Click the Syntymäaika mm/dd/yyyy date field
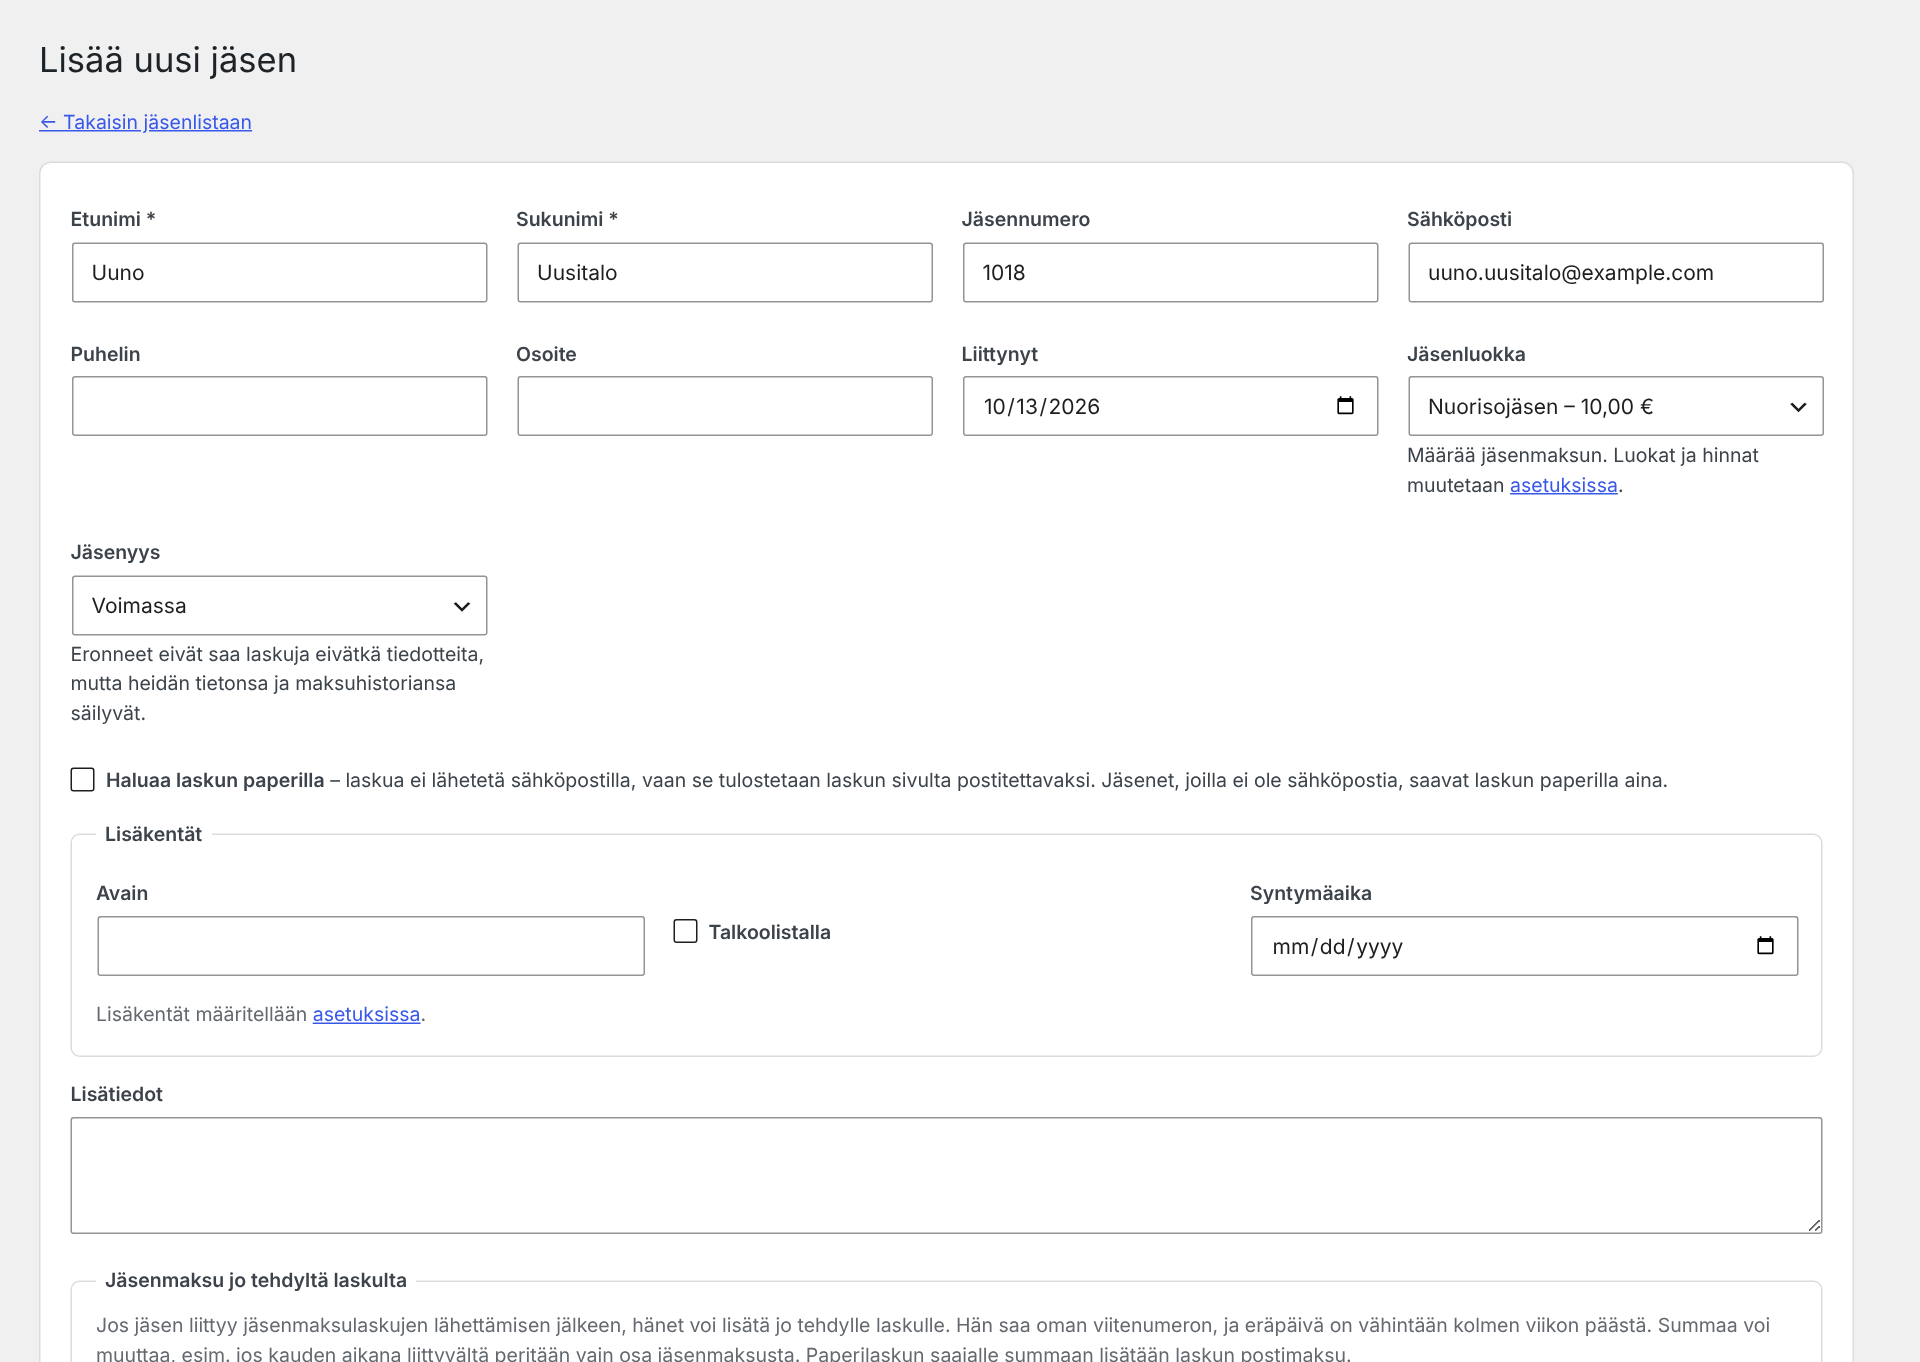Image resolution: width=1920 pixels, height=1362 pixels. coord(1523,946)
